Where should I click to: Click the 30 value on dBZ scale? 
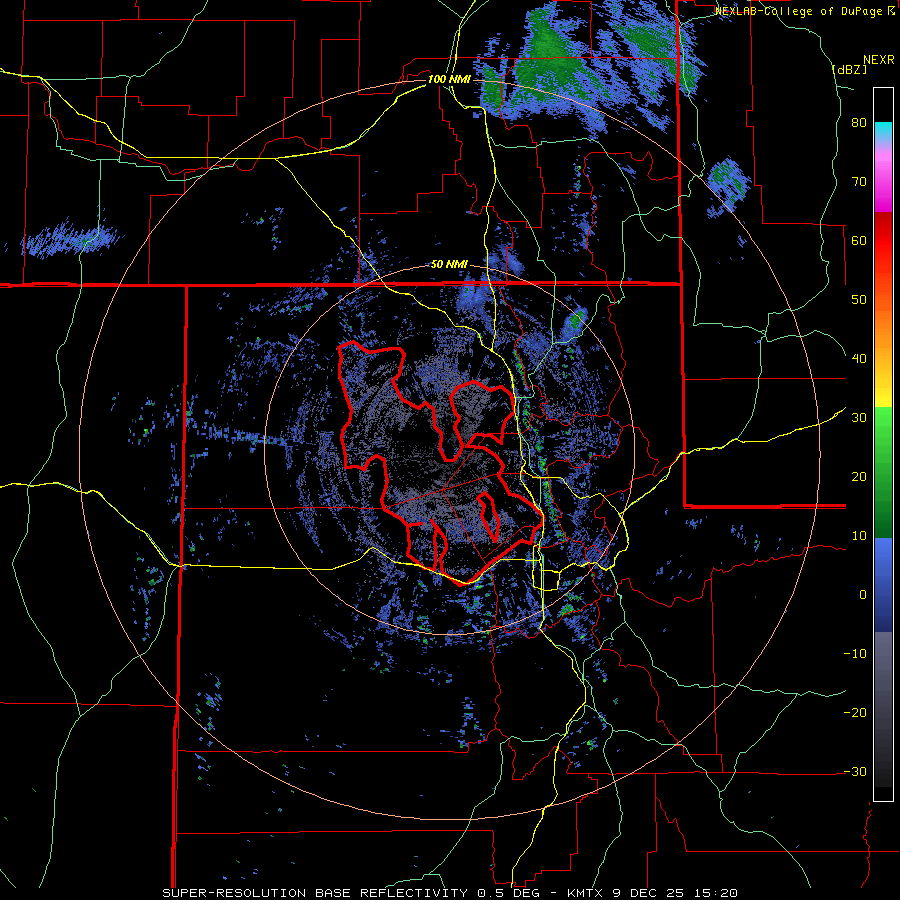click(x=859, y=417)
